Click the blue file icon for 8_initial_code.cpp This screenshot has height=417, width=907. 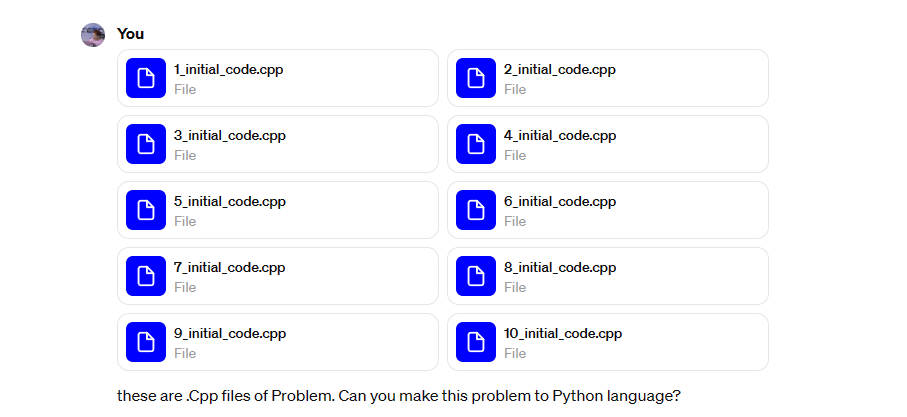(x=475, y=276)
